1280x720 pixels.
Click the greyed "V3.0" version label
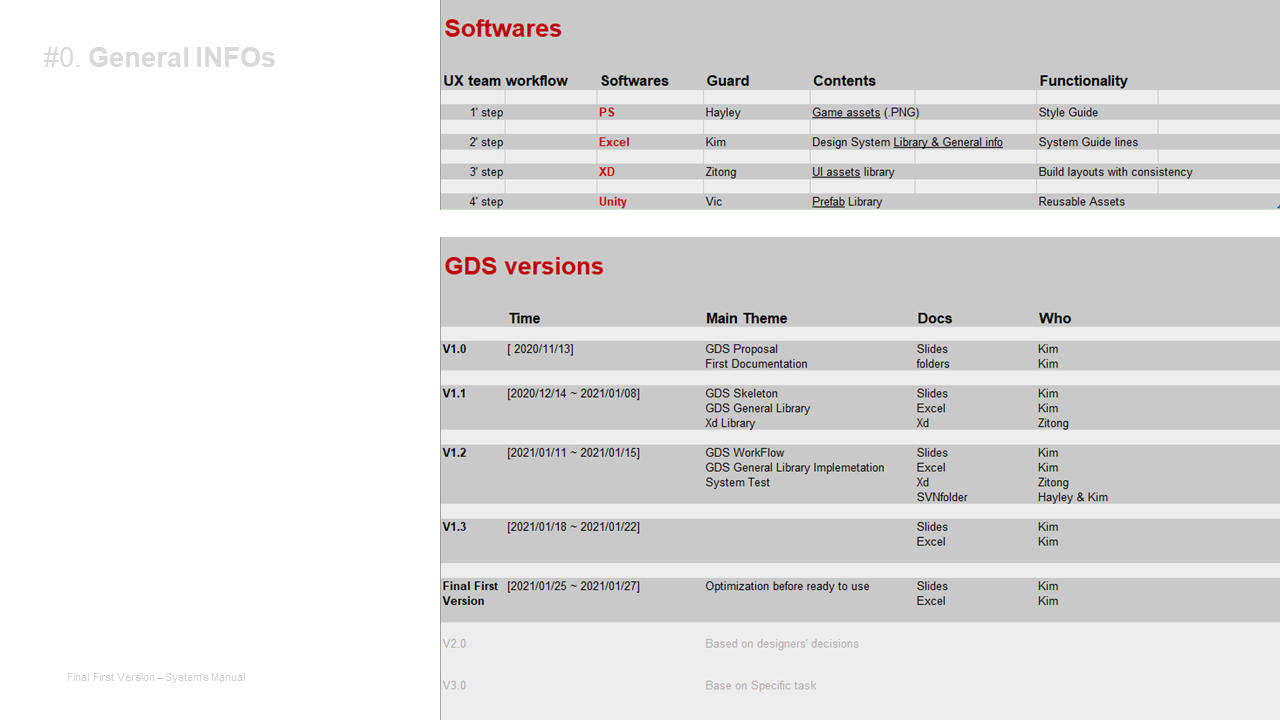[x=454, y=686]
